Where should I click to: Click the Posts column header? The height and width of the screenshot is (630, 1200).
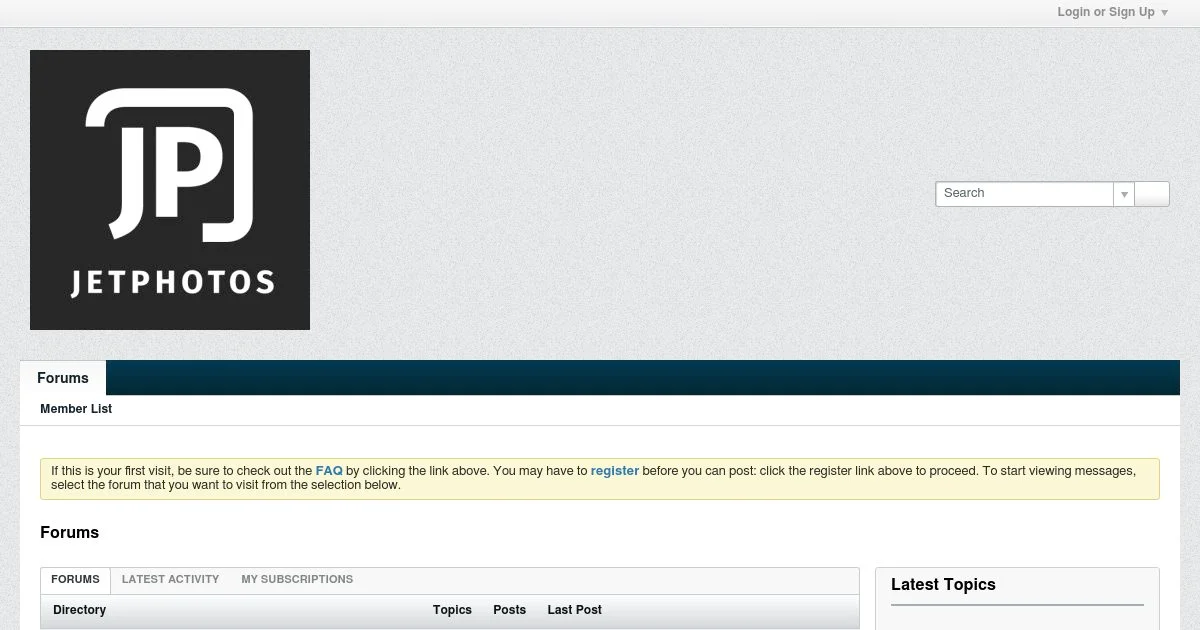click(x=509, y=610)
